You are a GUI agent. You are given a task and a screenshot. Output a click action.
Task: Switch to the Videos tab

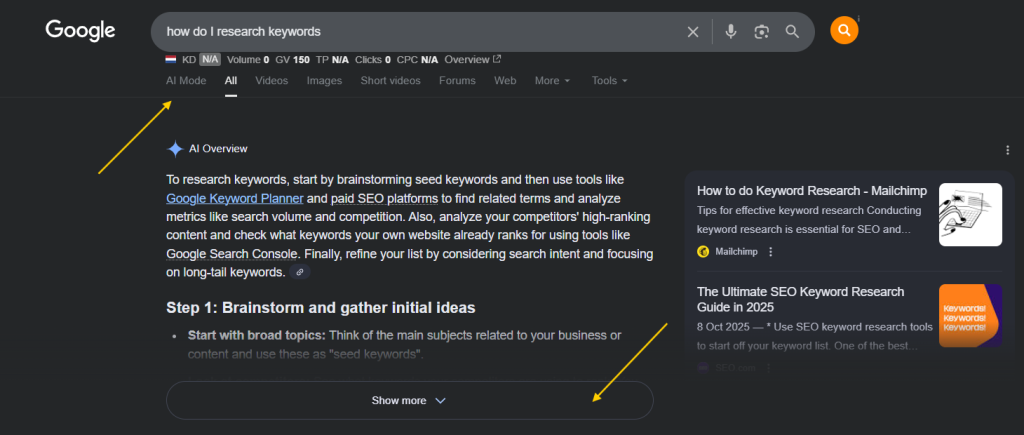271,80
